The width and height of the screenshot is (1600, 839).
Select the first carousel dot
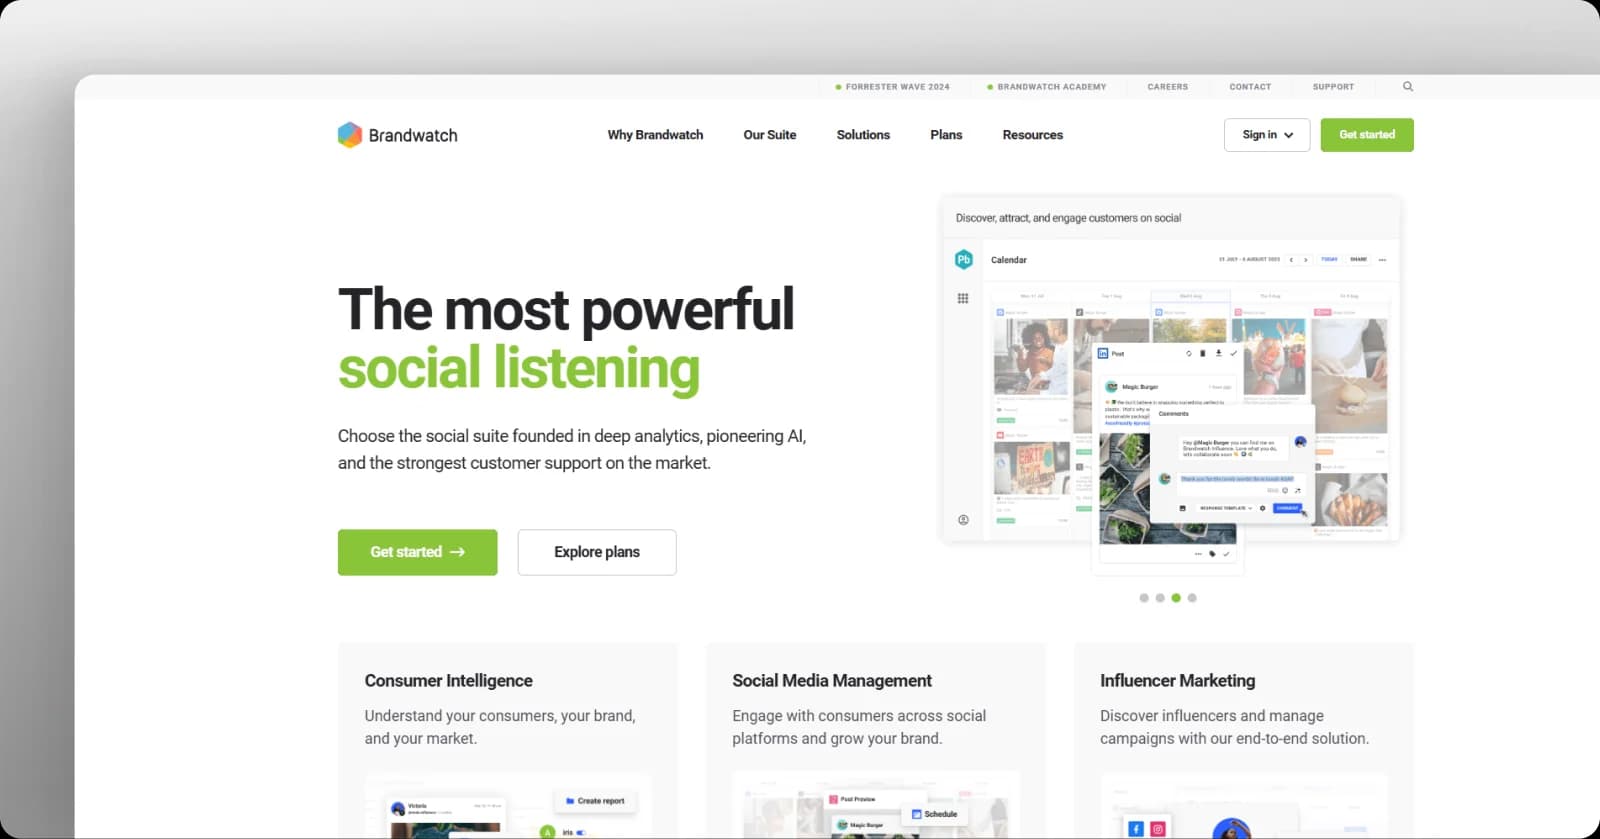tap(1144, 598)
